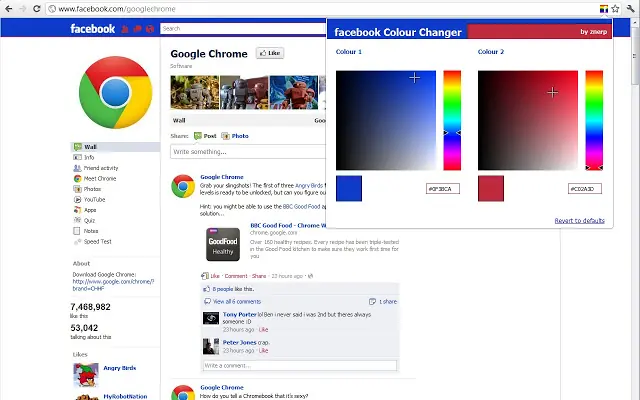
Task: Click the Quiz icon in sidebar
Action: click(77, 220)
